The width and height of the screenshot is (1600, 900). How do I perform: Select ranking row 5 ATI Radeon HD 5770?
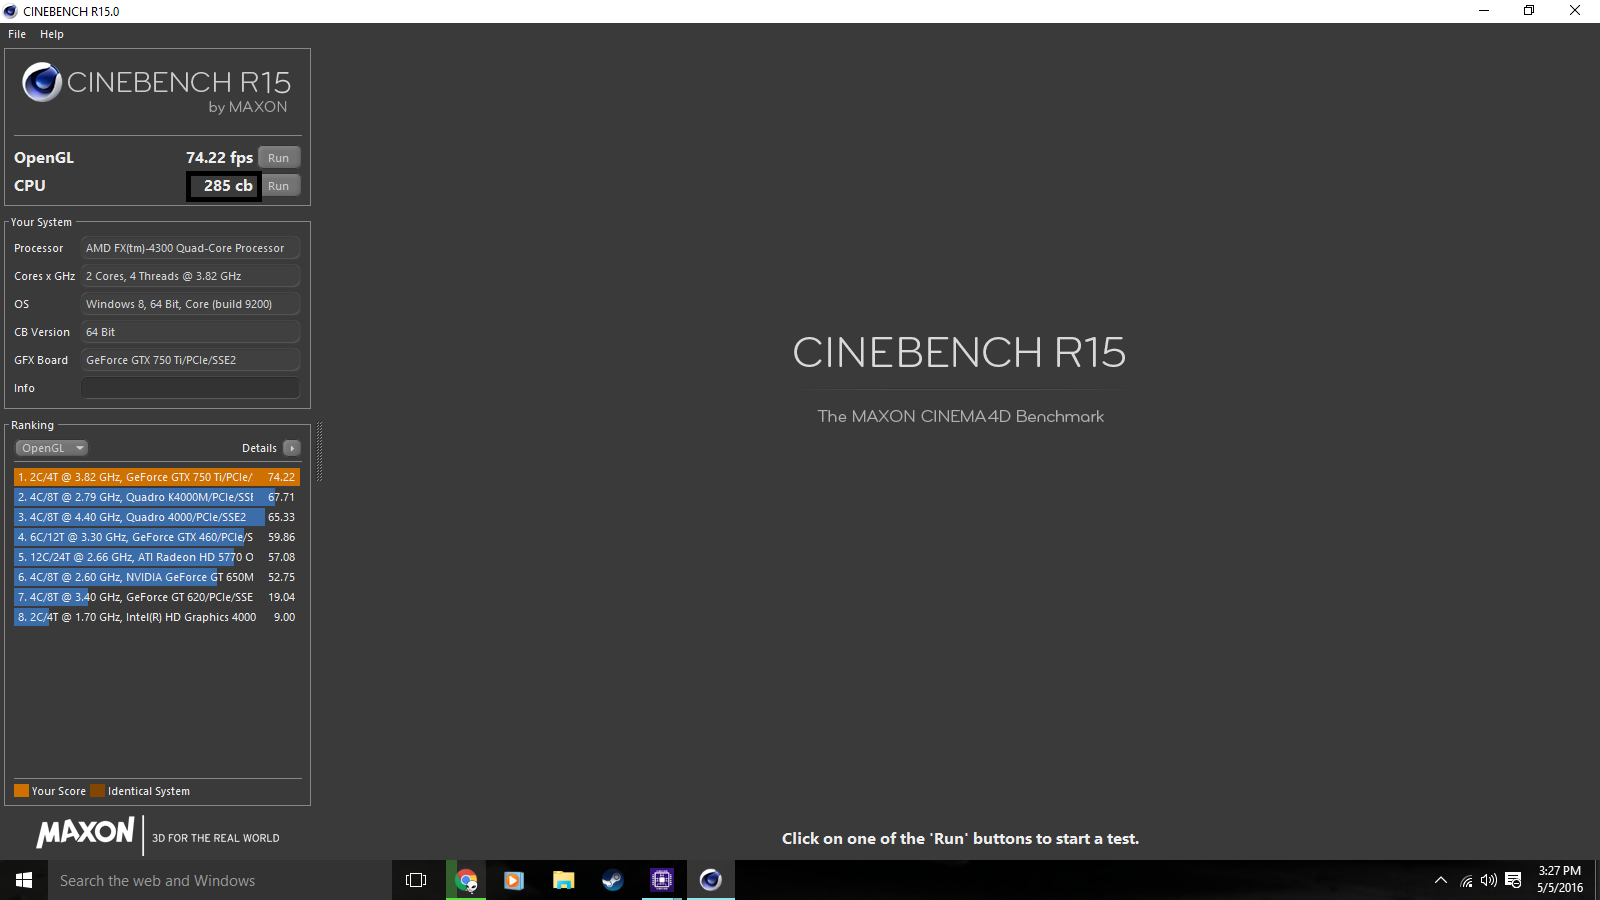pos(157,557)
